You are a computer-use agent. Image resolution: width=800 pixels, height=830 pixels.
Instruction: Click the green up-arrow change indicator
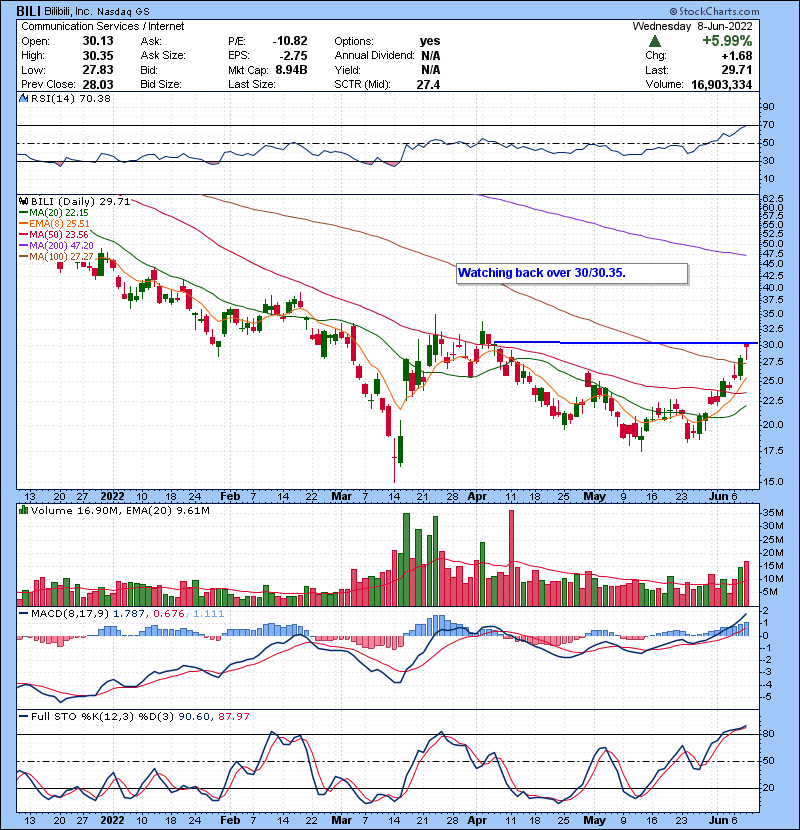[654, 41]
